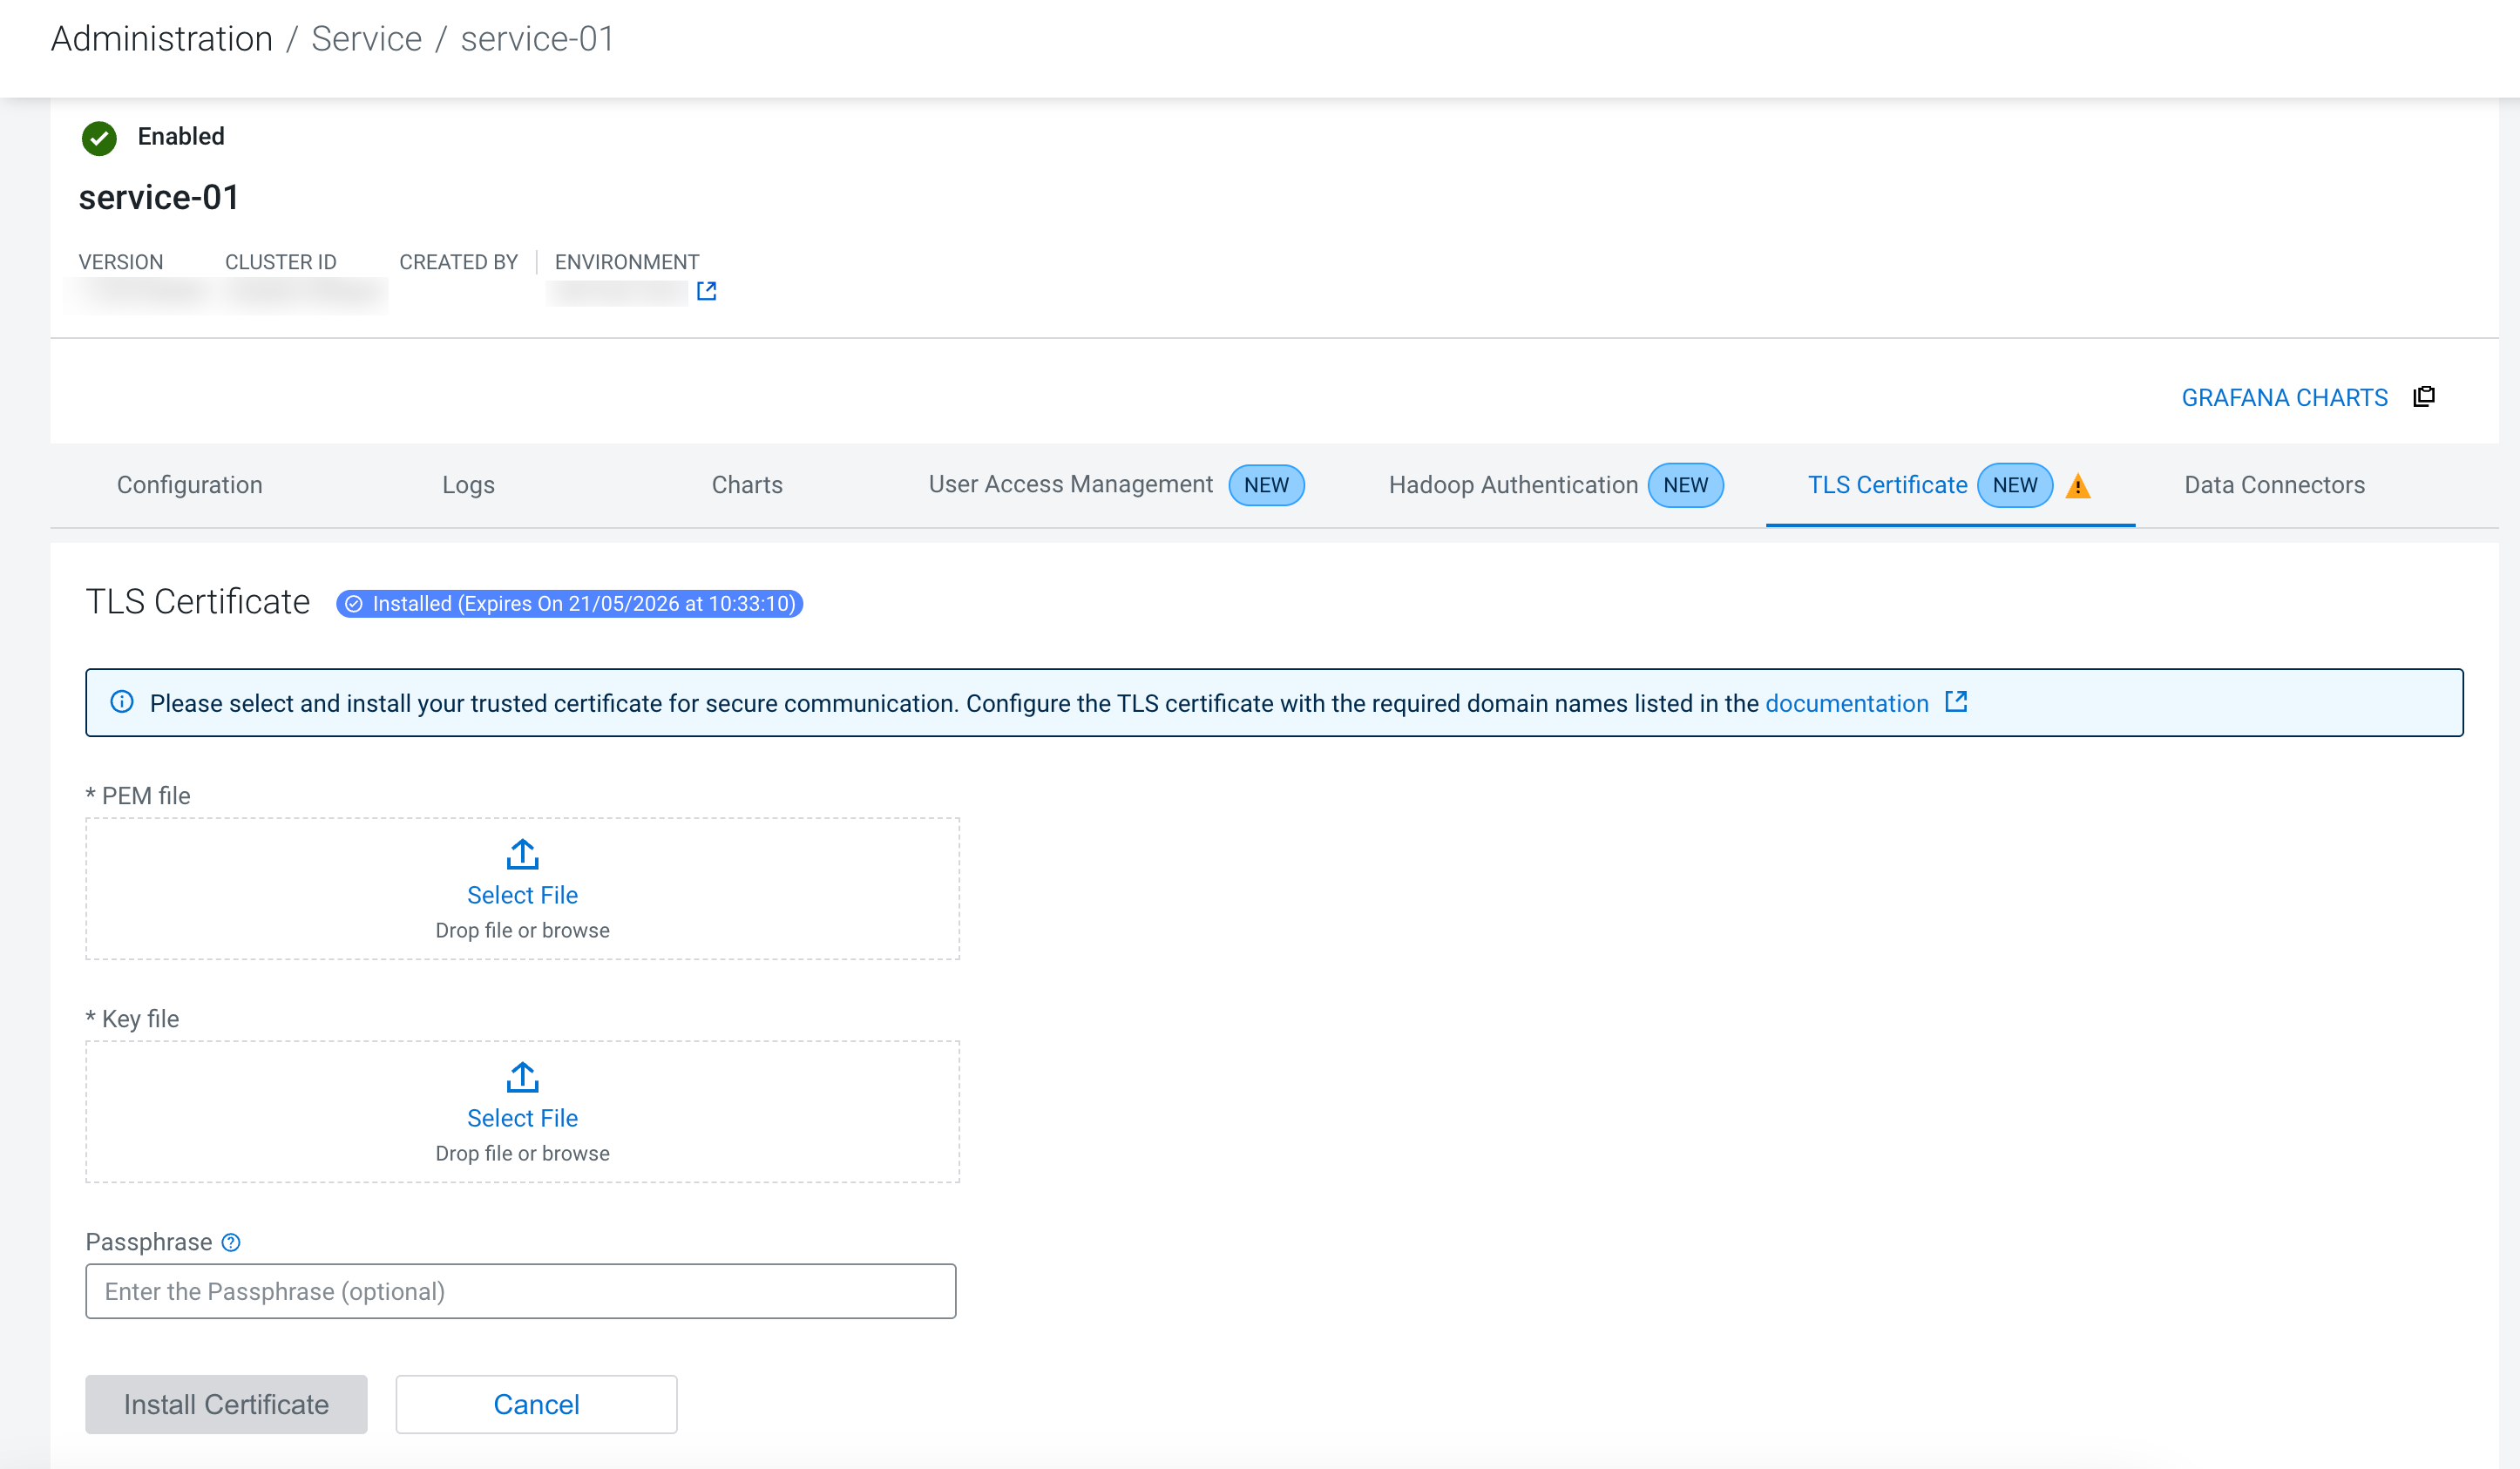This screenshot has height=1469, width=2520.
Task: Click the documentation hyperlink
Action: point(1846,703)
